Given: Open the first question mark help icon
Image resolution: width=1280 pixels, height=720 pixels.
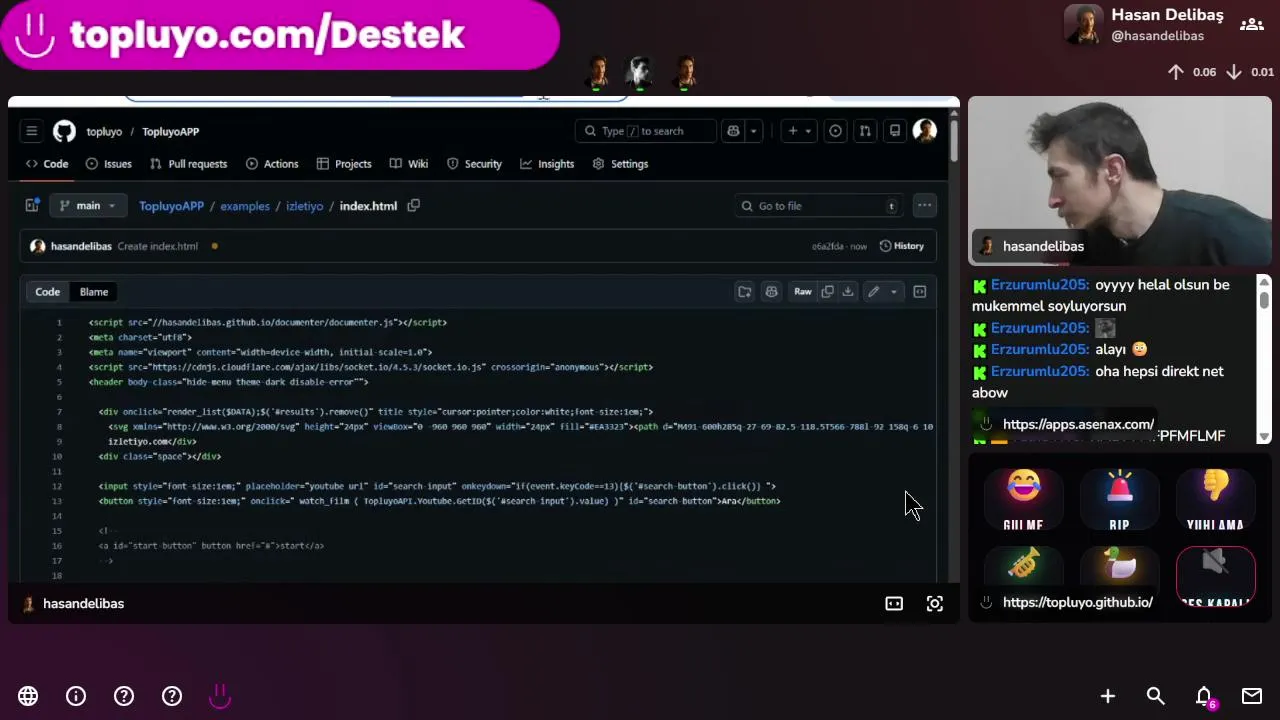Looking at the screenshot, I should (124, 696).
